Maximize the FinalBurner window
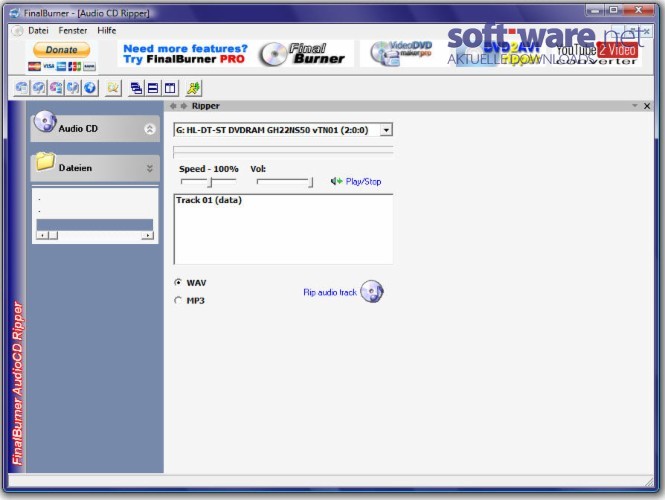The width and height of the screenshot is (665, 500). [x=614, y=10]
